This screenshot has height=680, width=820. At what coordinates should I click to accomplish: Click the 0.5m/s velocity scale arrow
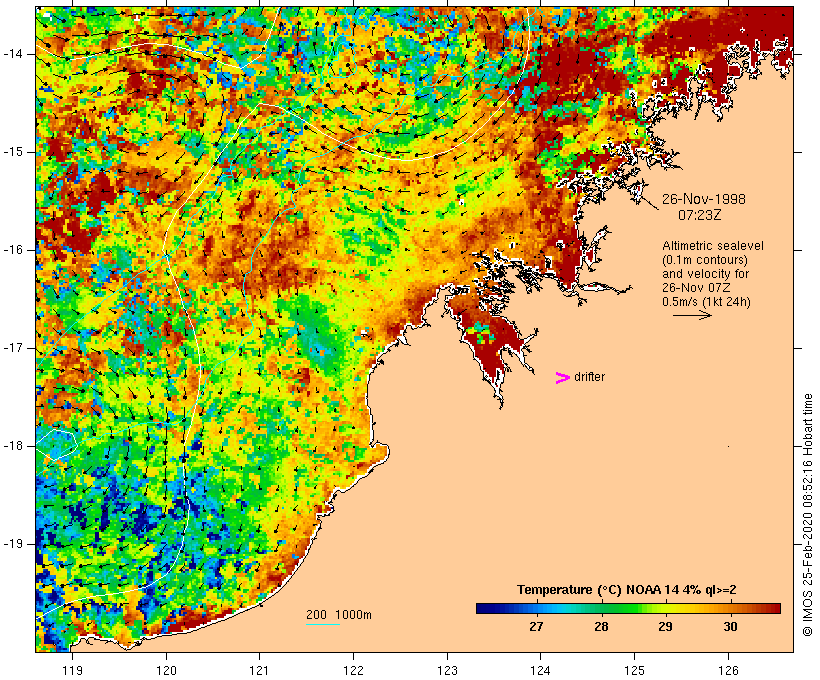pos(692,315)
